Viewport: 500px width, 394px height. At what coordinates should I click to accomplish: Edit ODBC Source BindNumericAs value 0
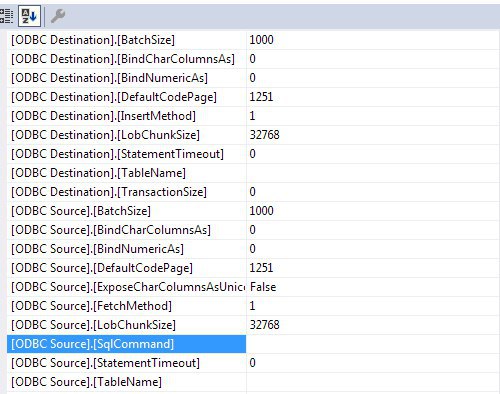click(x=373, y=249)
